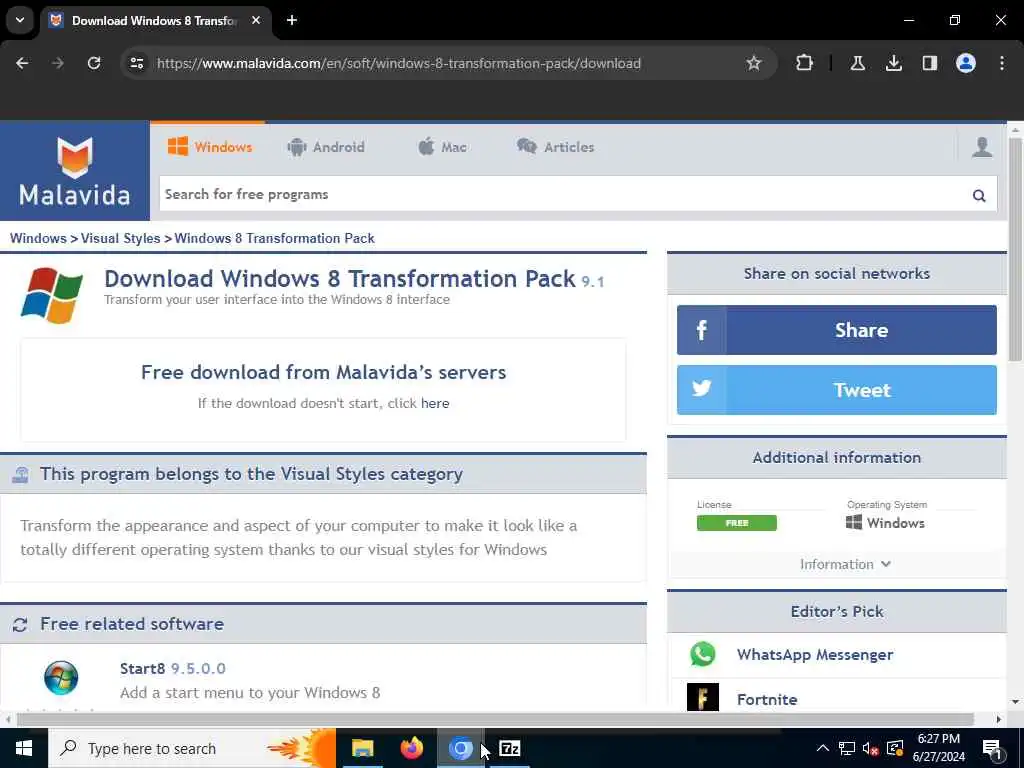The width and height of the screenshot is (1024, 768).
Task: Click the taskbar search box
Action: click(192, 748)
